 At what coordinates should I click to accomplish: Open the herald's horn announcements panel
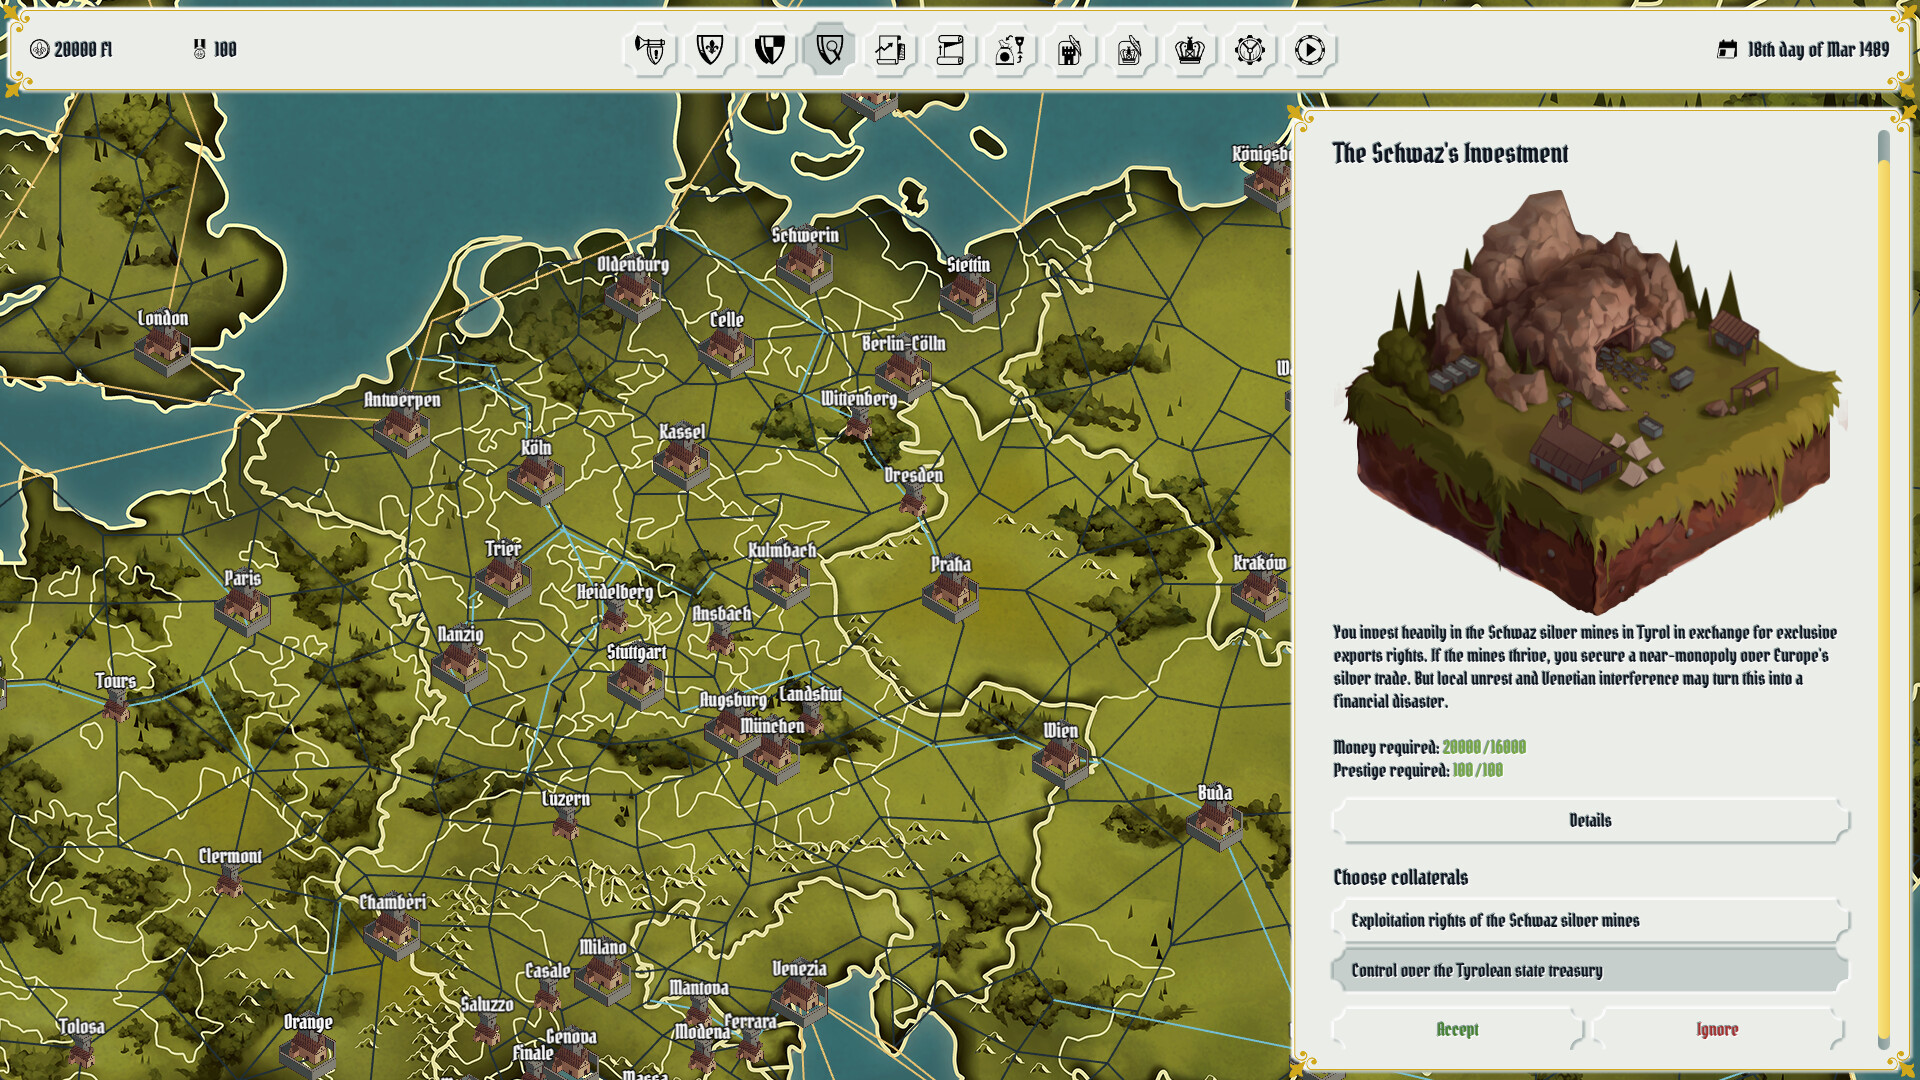650,50
